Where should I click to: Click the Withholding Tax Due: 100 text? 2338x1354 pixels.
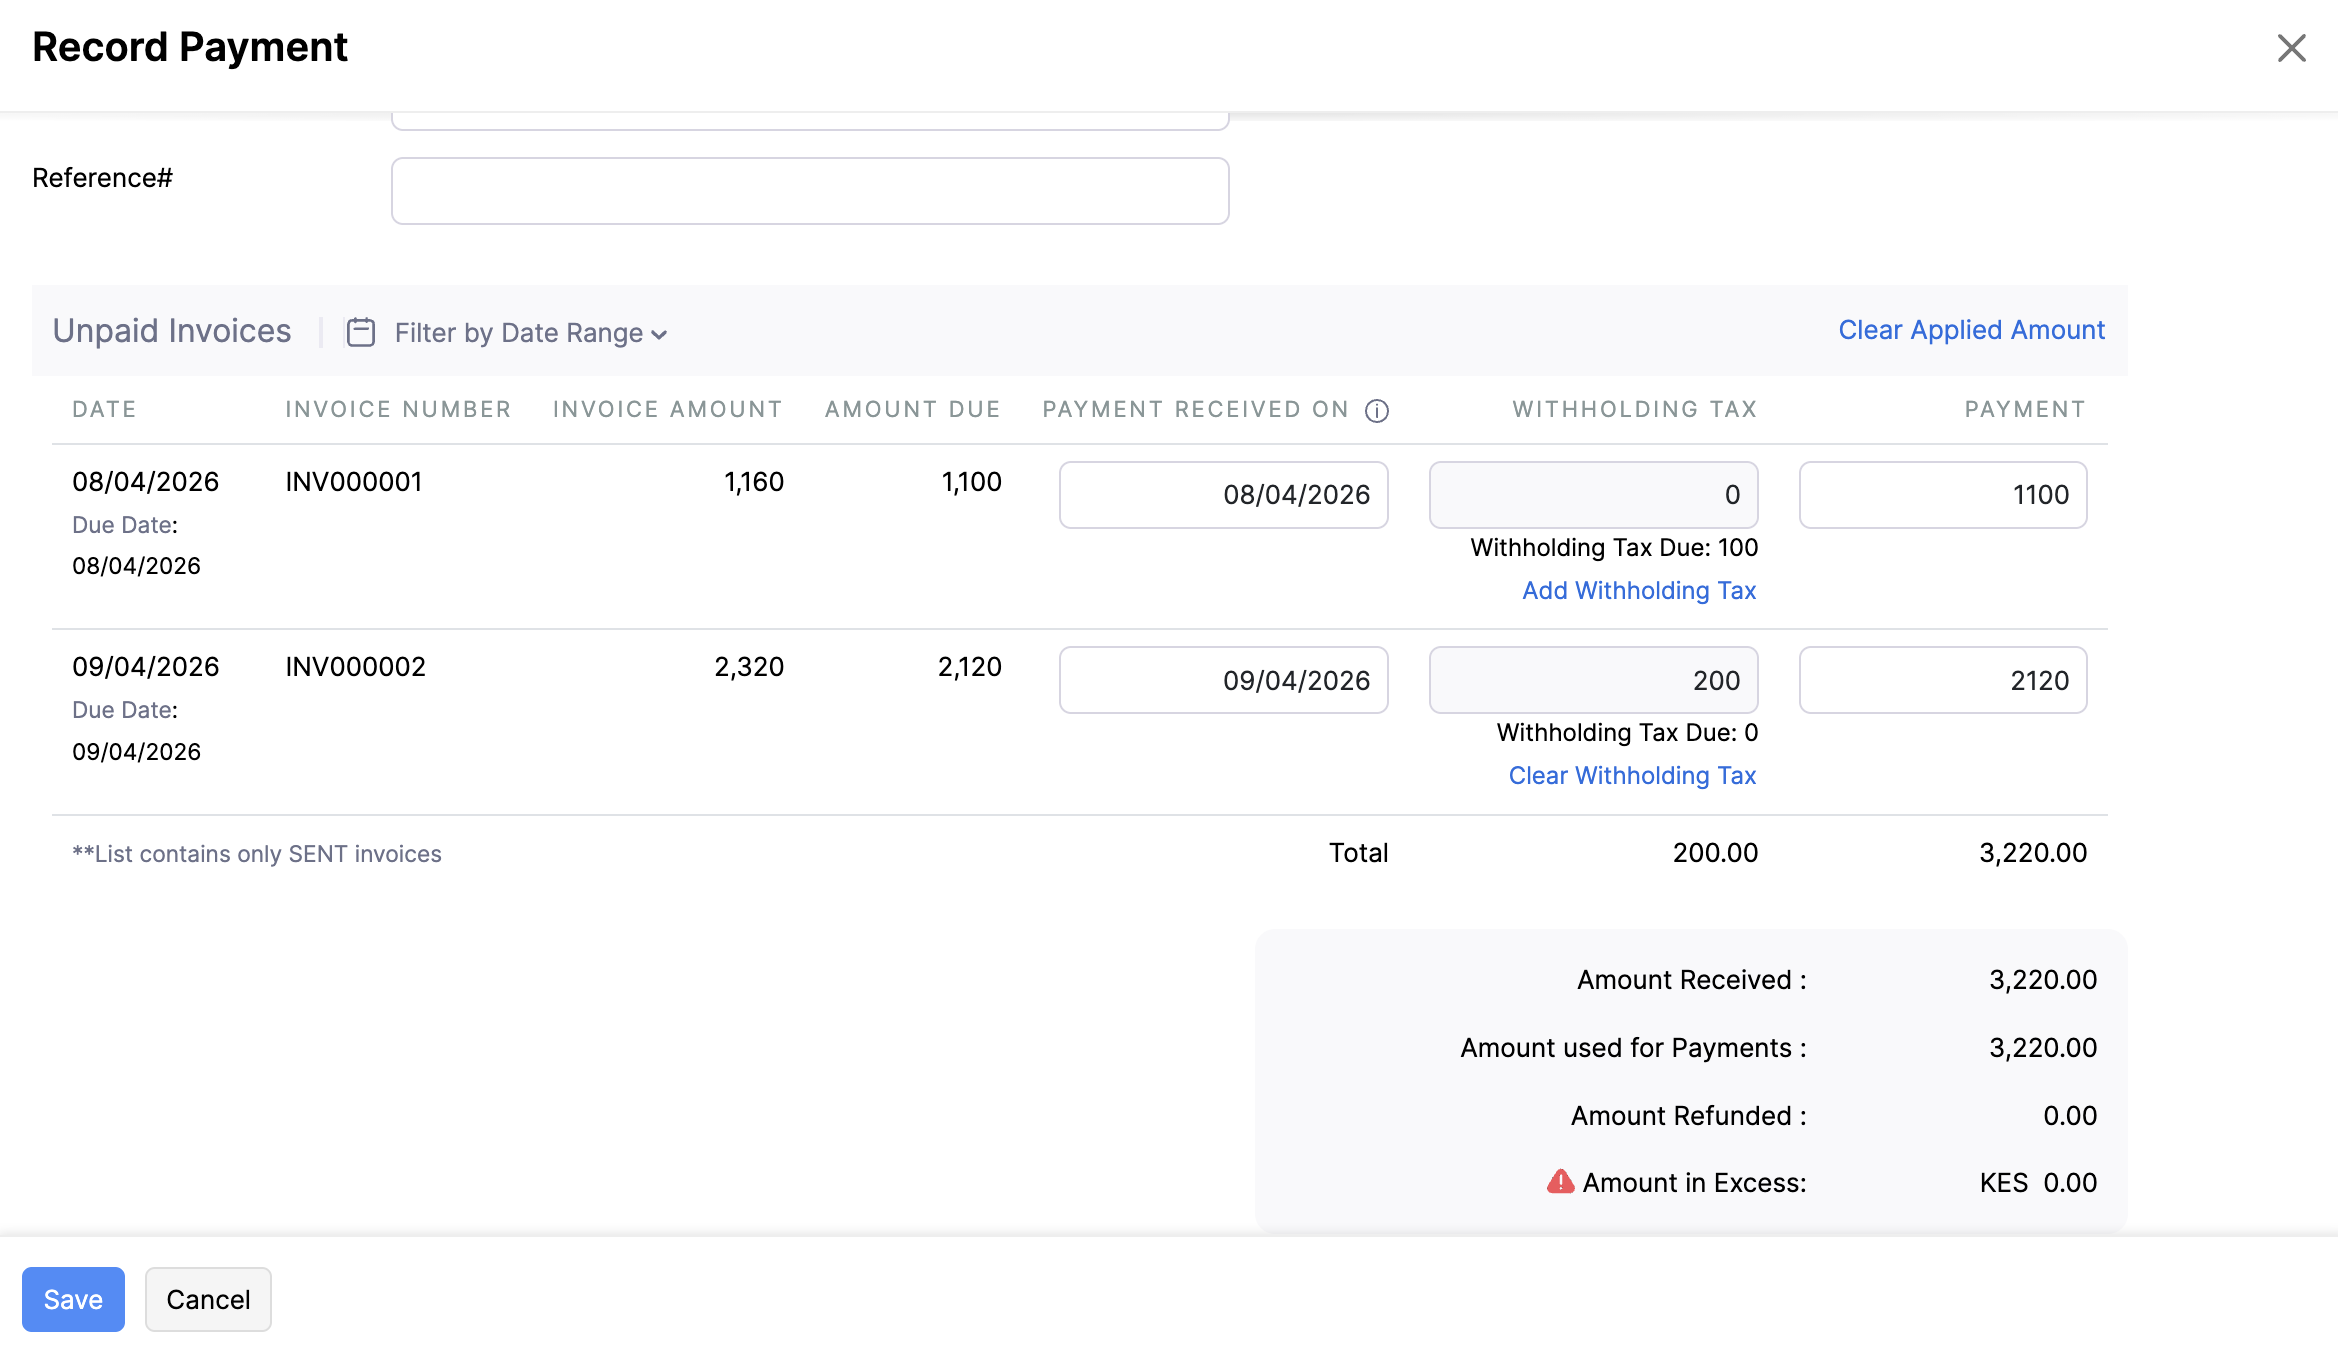[1614, 548]
